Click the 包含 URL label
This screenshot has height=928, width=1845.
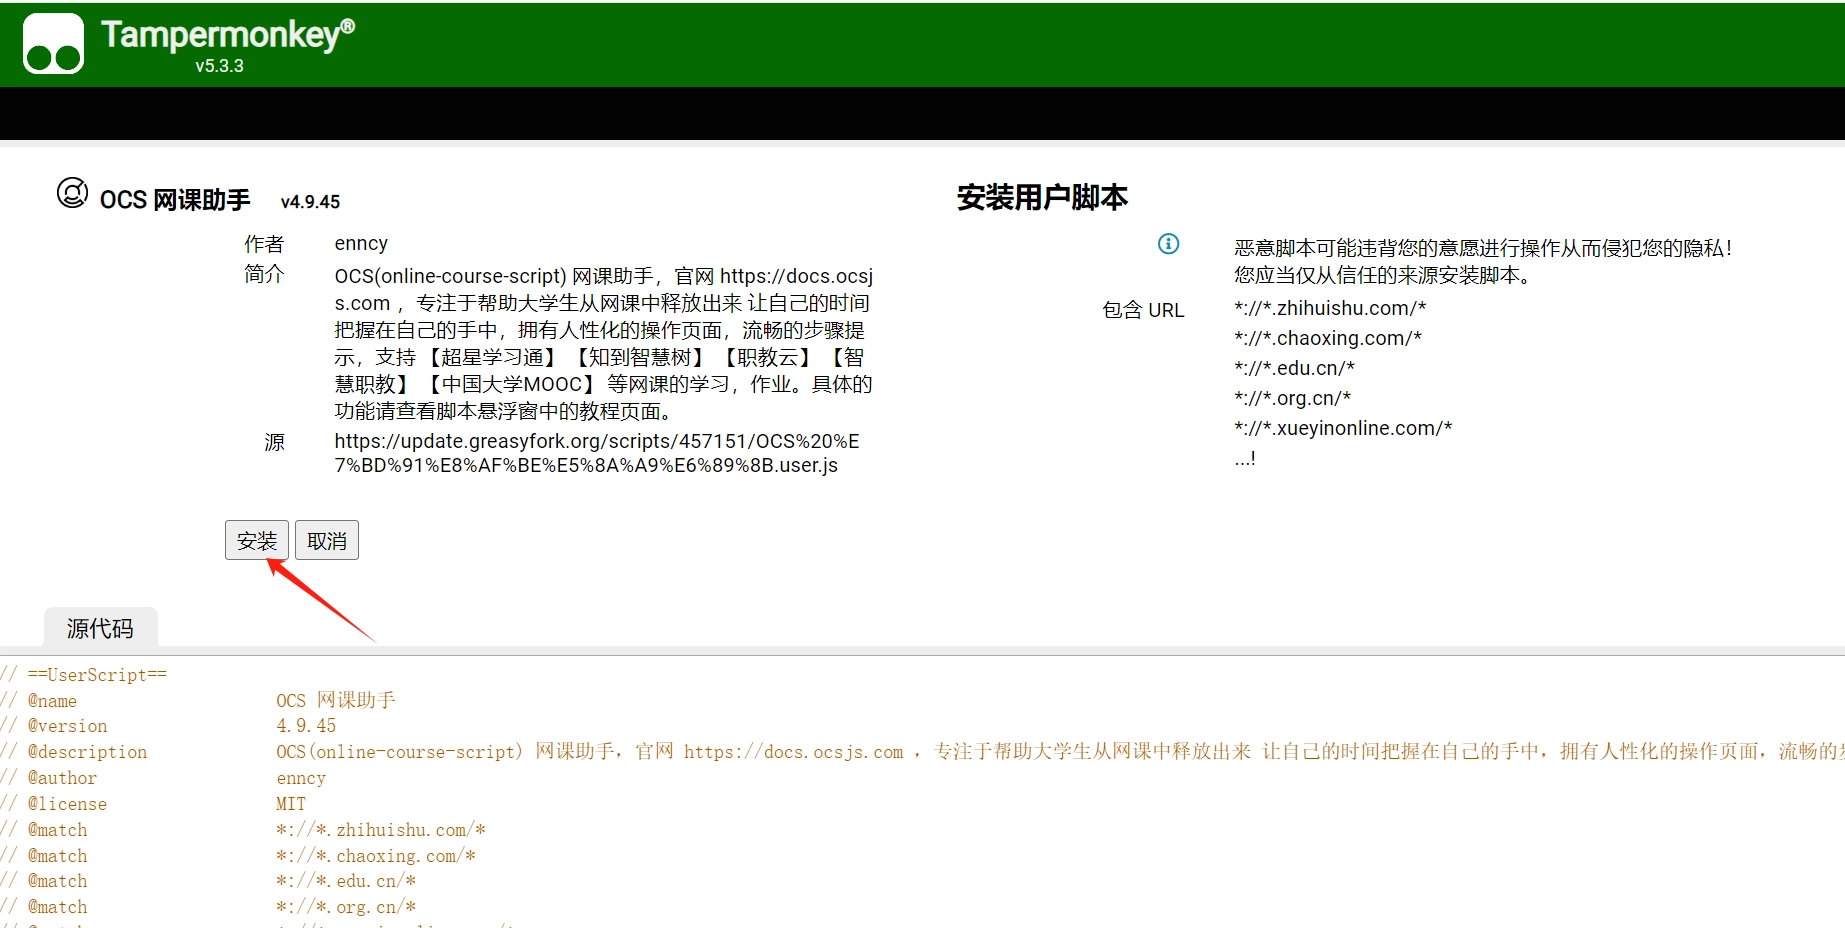point(1143,310)
